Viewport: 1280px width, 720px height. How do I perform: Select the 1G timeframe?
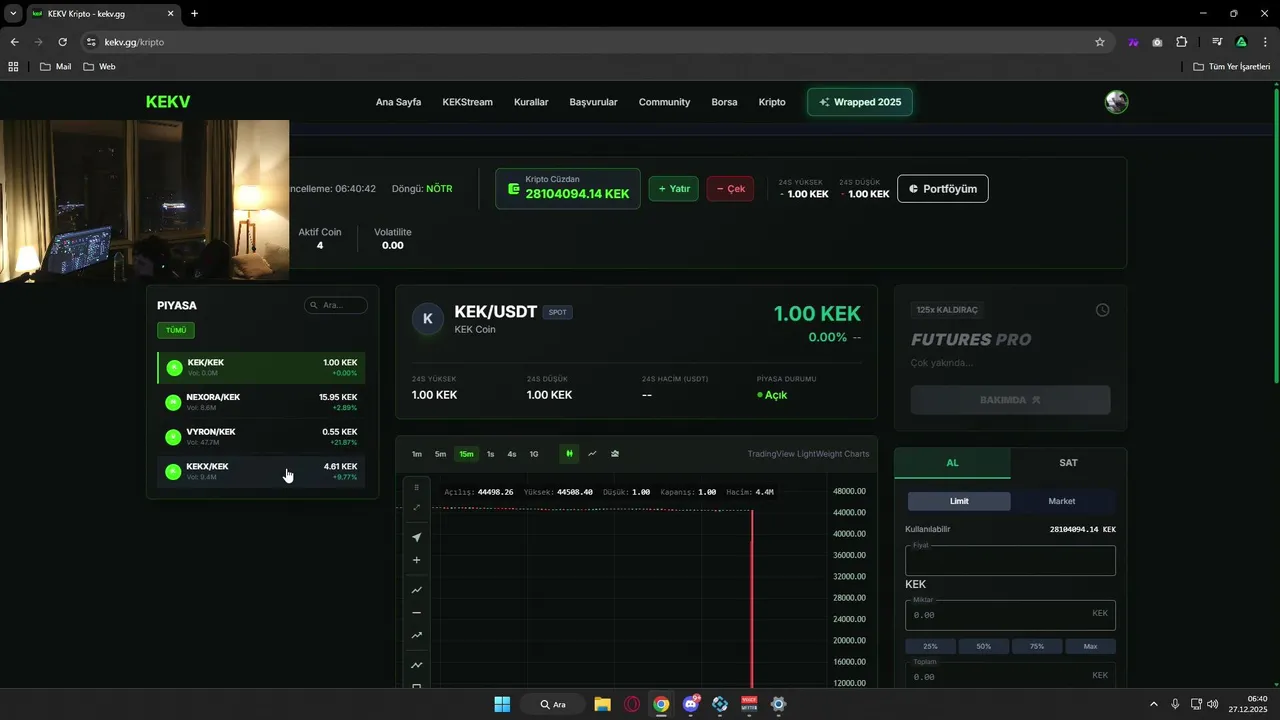click(x=534, y=454)
